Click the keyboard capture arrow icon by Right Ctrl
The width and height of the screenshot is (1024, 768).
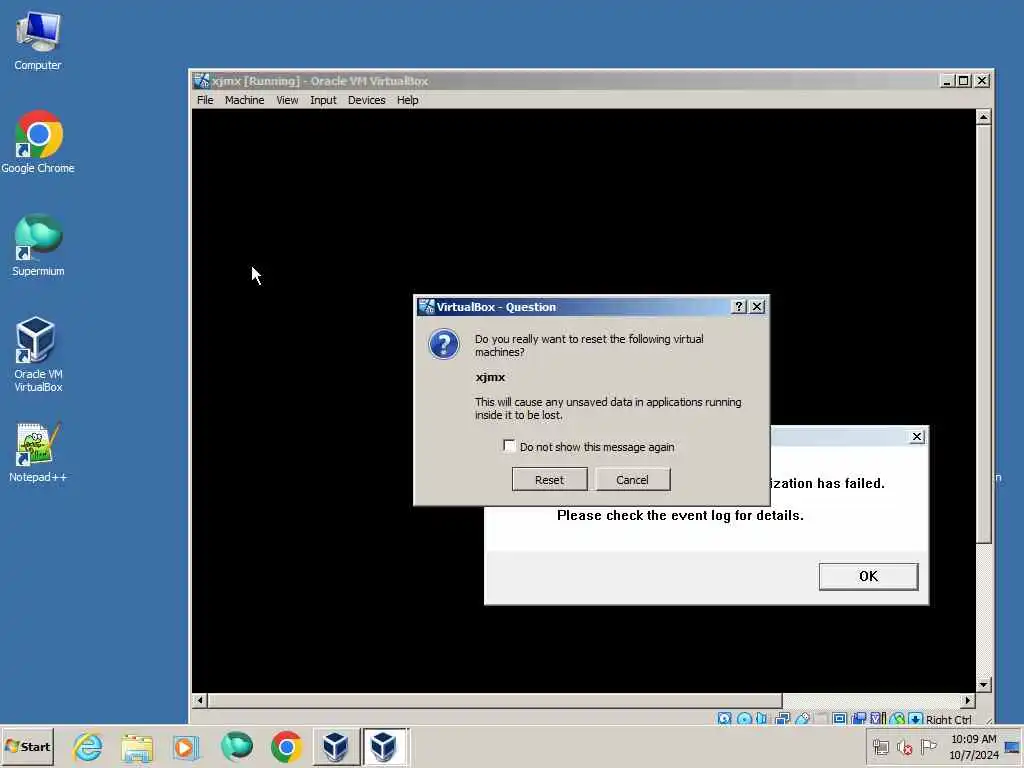(x=916, y=719)
